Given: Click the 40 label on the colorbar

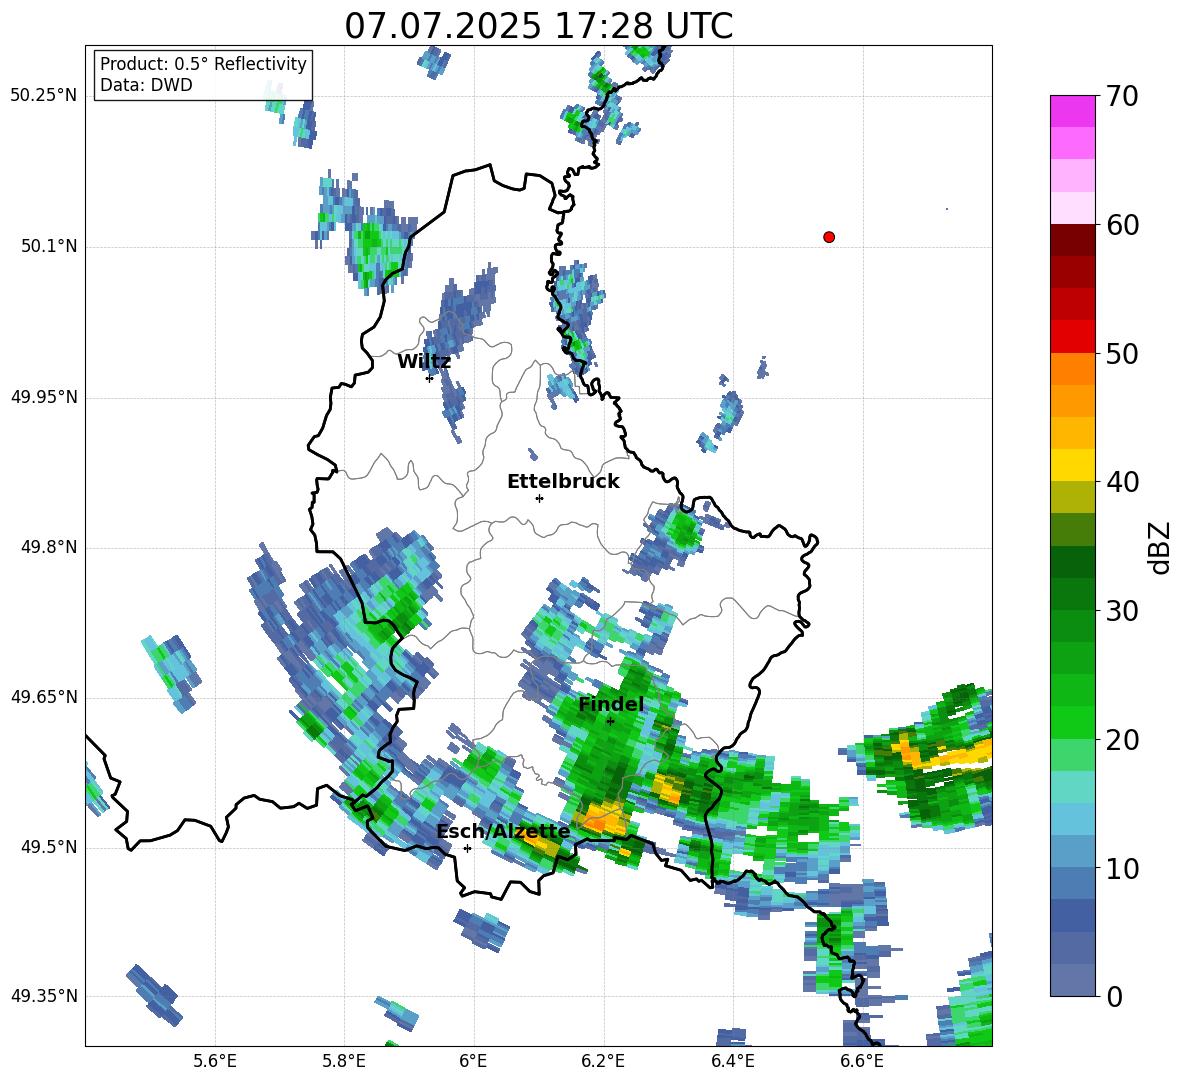Looking at the screenshot, I should pyautogui.click(x=1122, y=482).
